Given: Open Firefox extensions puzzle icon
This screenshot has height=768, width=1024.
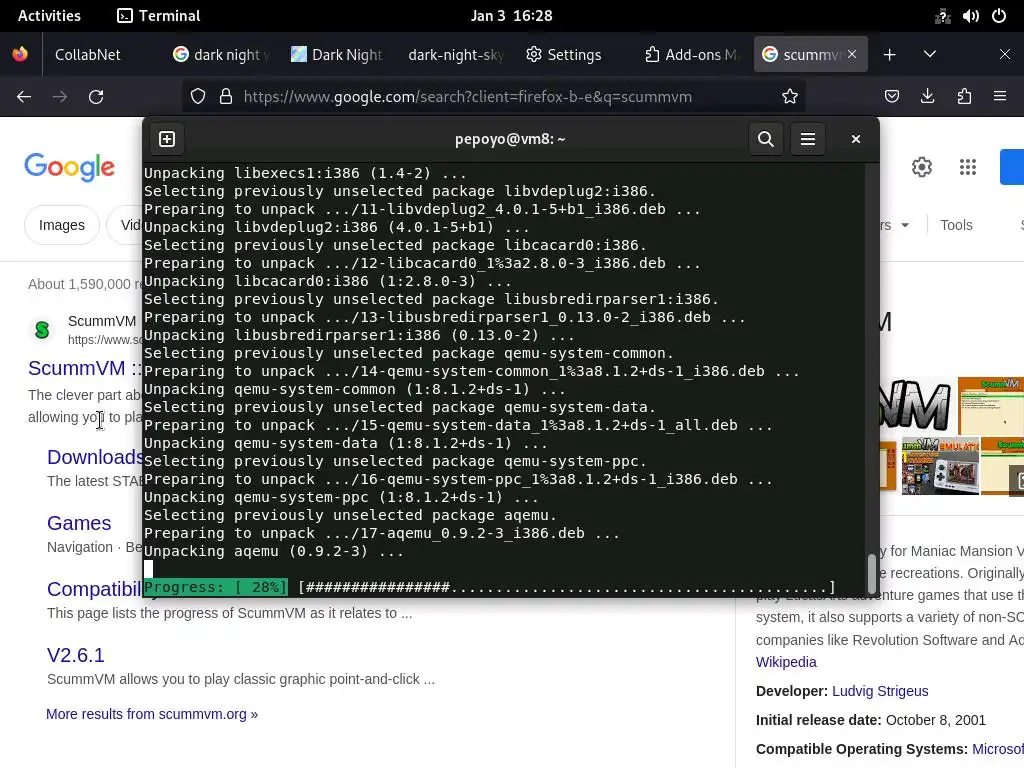Looking at the screenshot, I should pyautogui.click(x=964, y=97).
